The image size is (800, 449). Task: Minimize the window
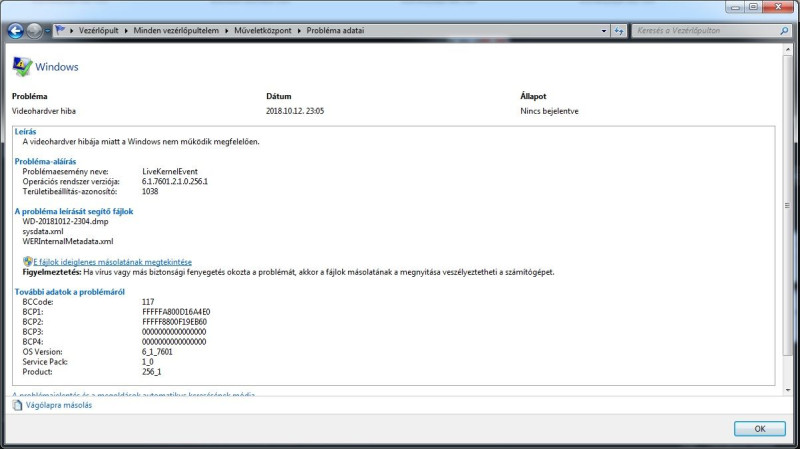click(x=735, y=7)
